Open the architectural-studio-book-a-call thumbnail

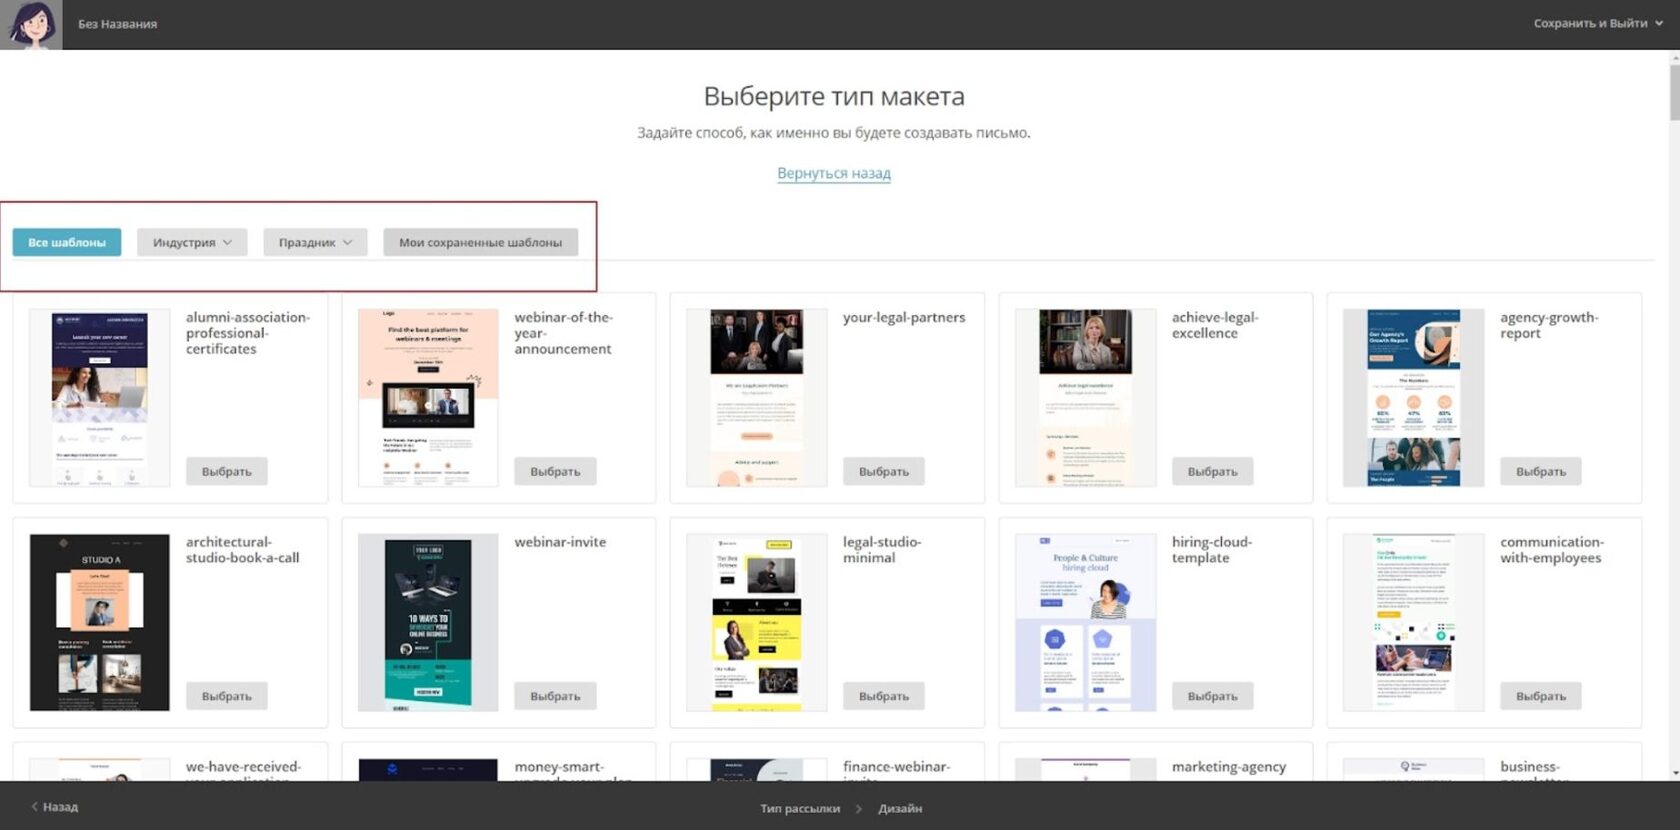pos(100,623)
